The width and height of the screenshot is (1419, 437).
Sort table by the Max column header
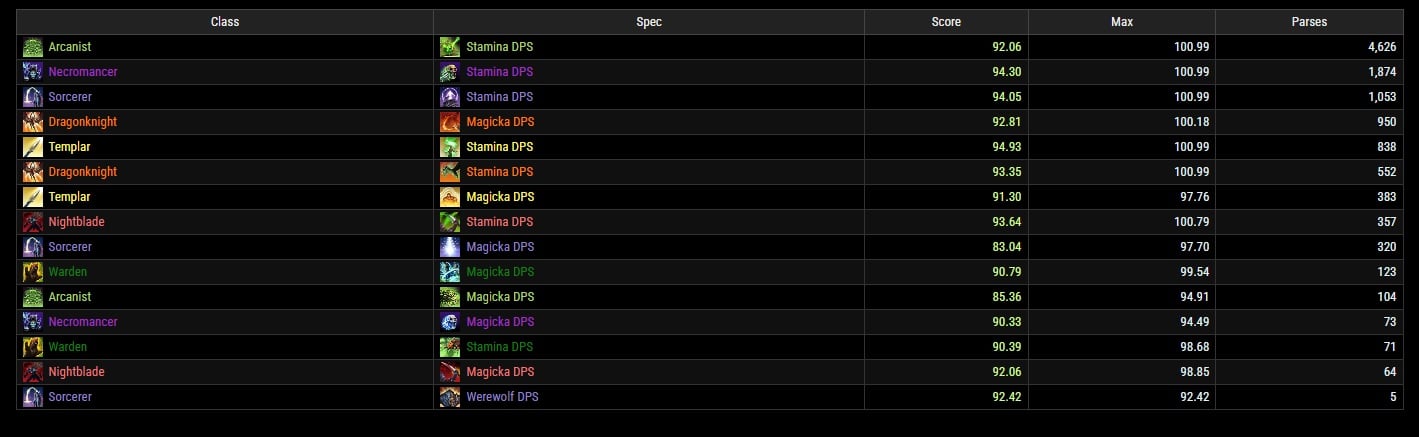pos(1122,22)
